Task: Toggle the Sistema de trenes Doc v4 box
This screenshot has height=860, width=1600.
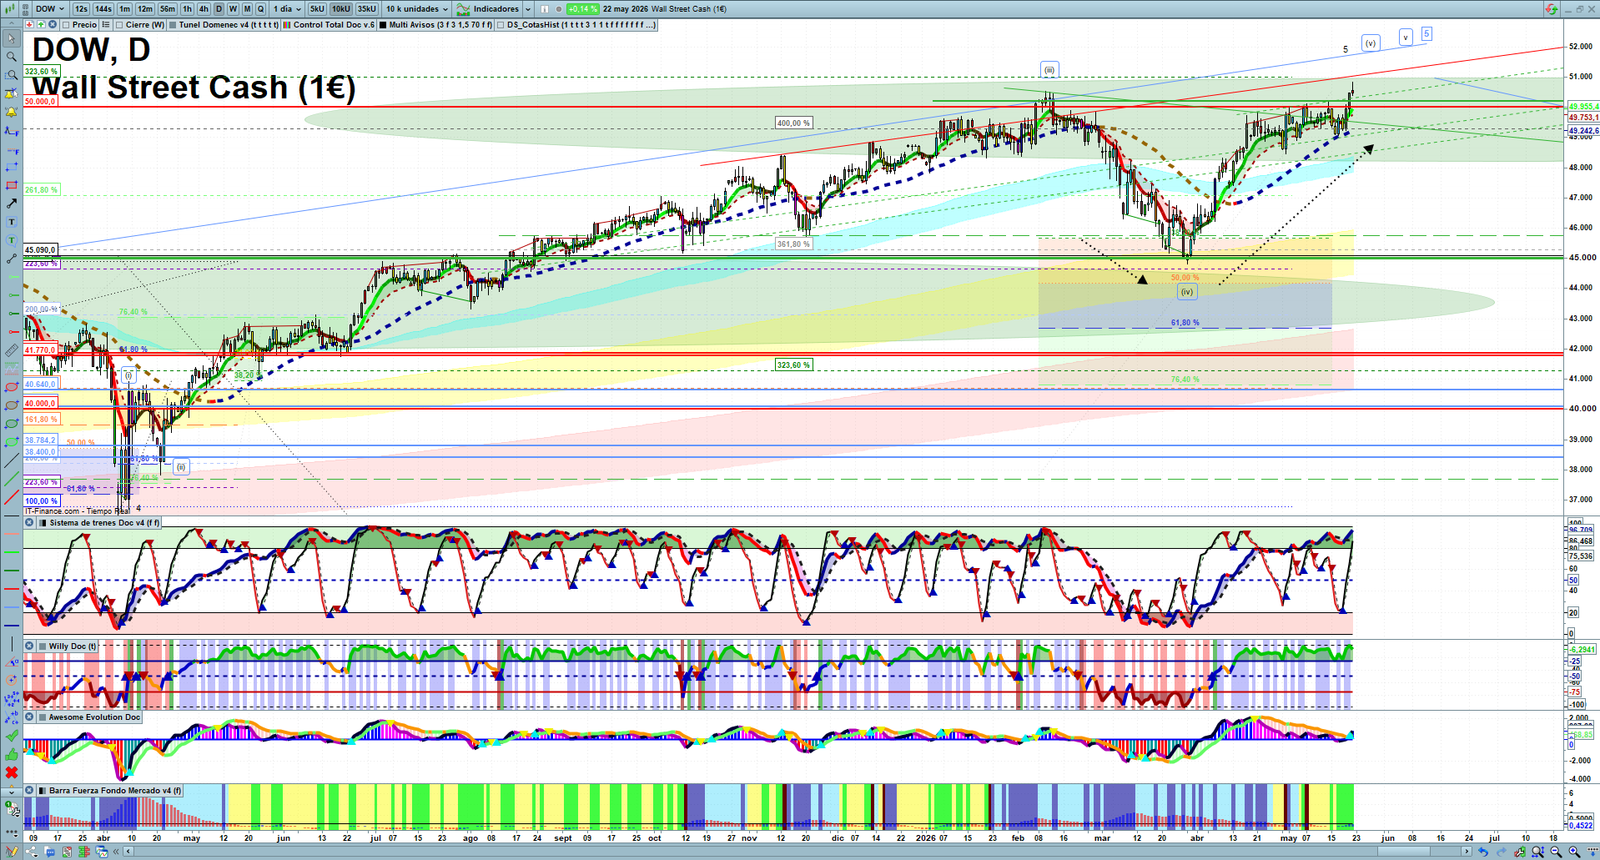Action: (x=41, y=522)
